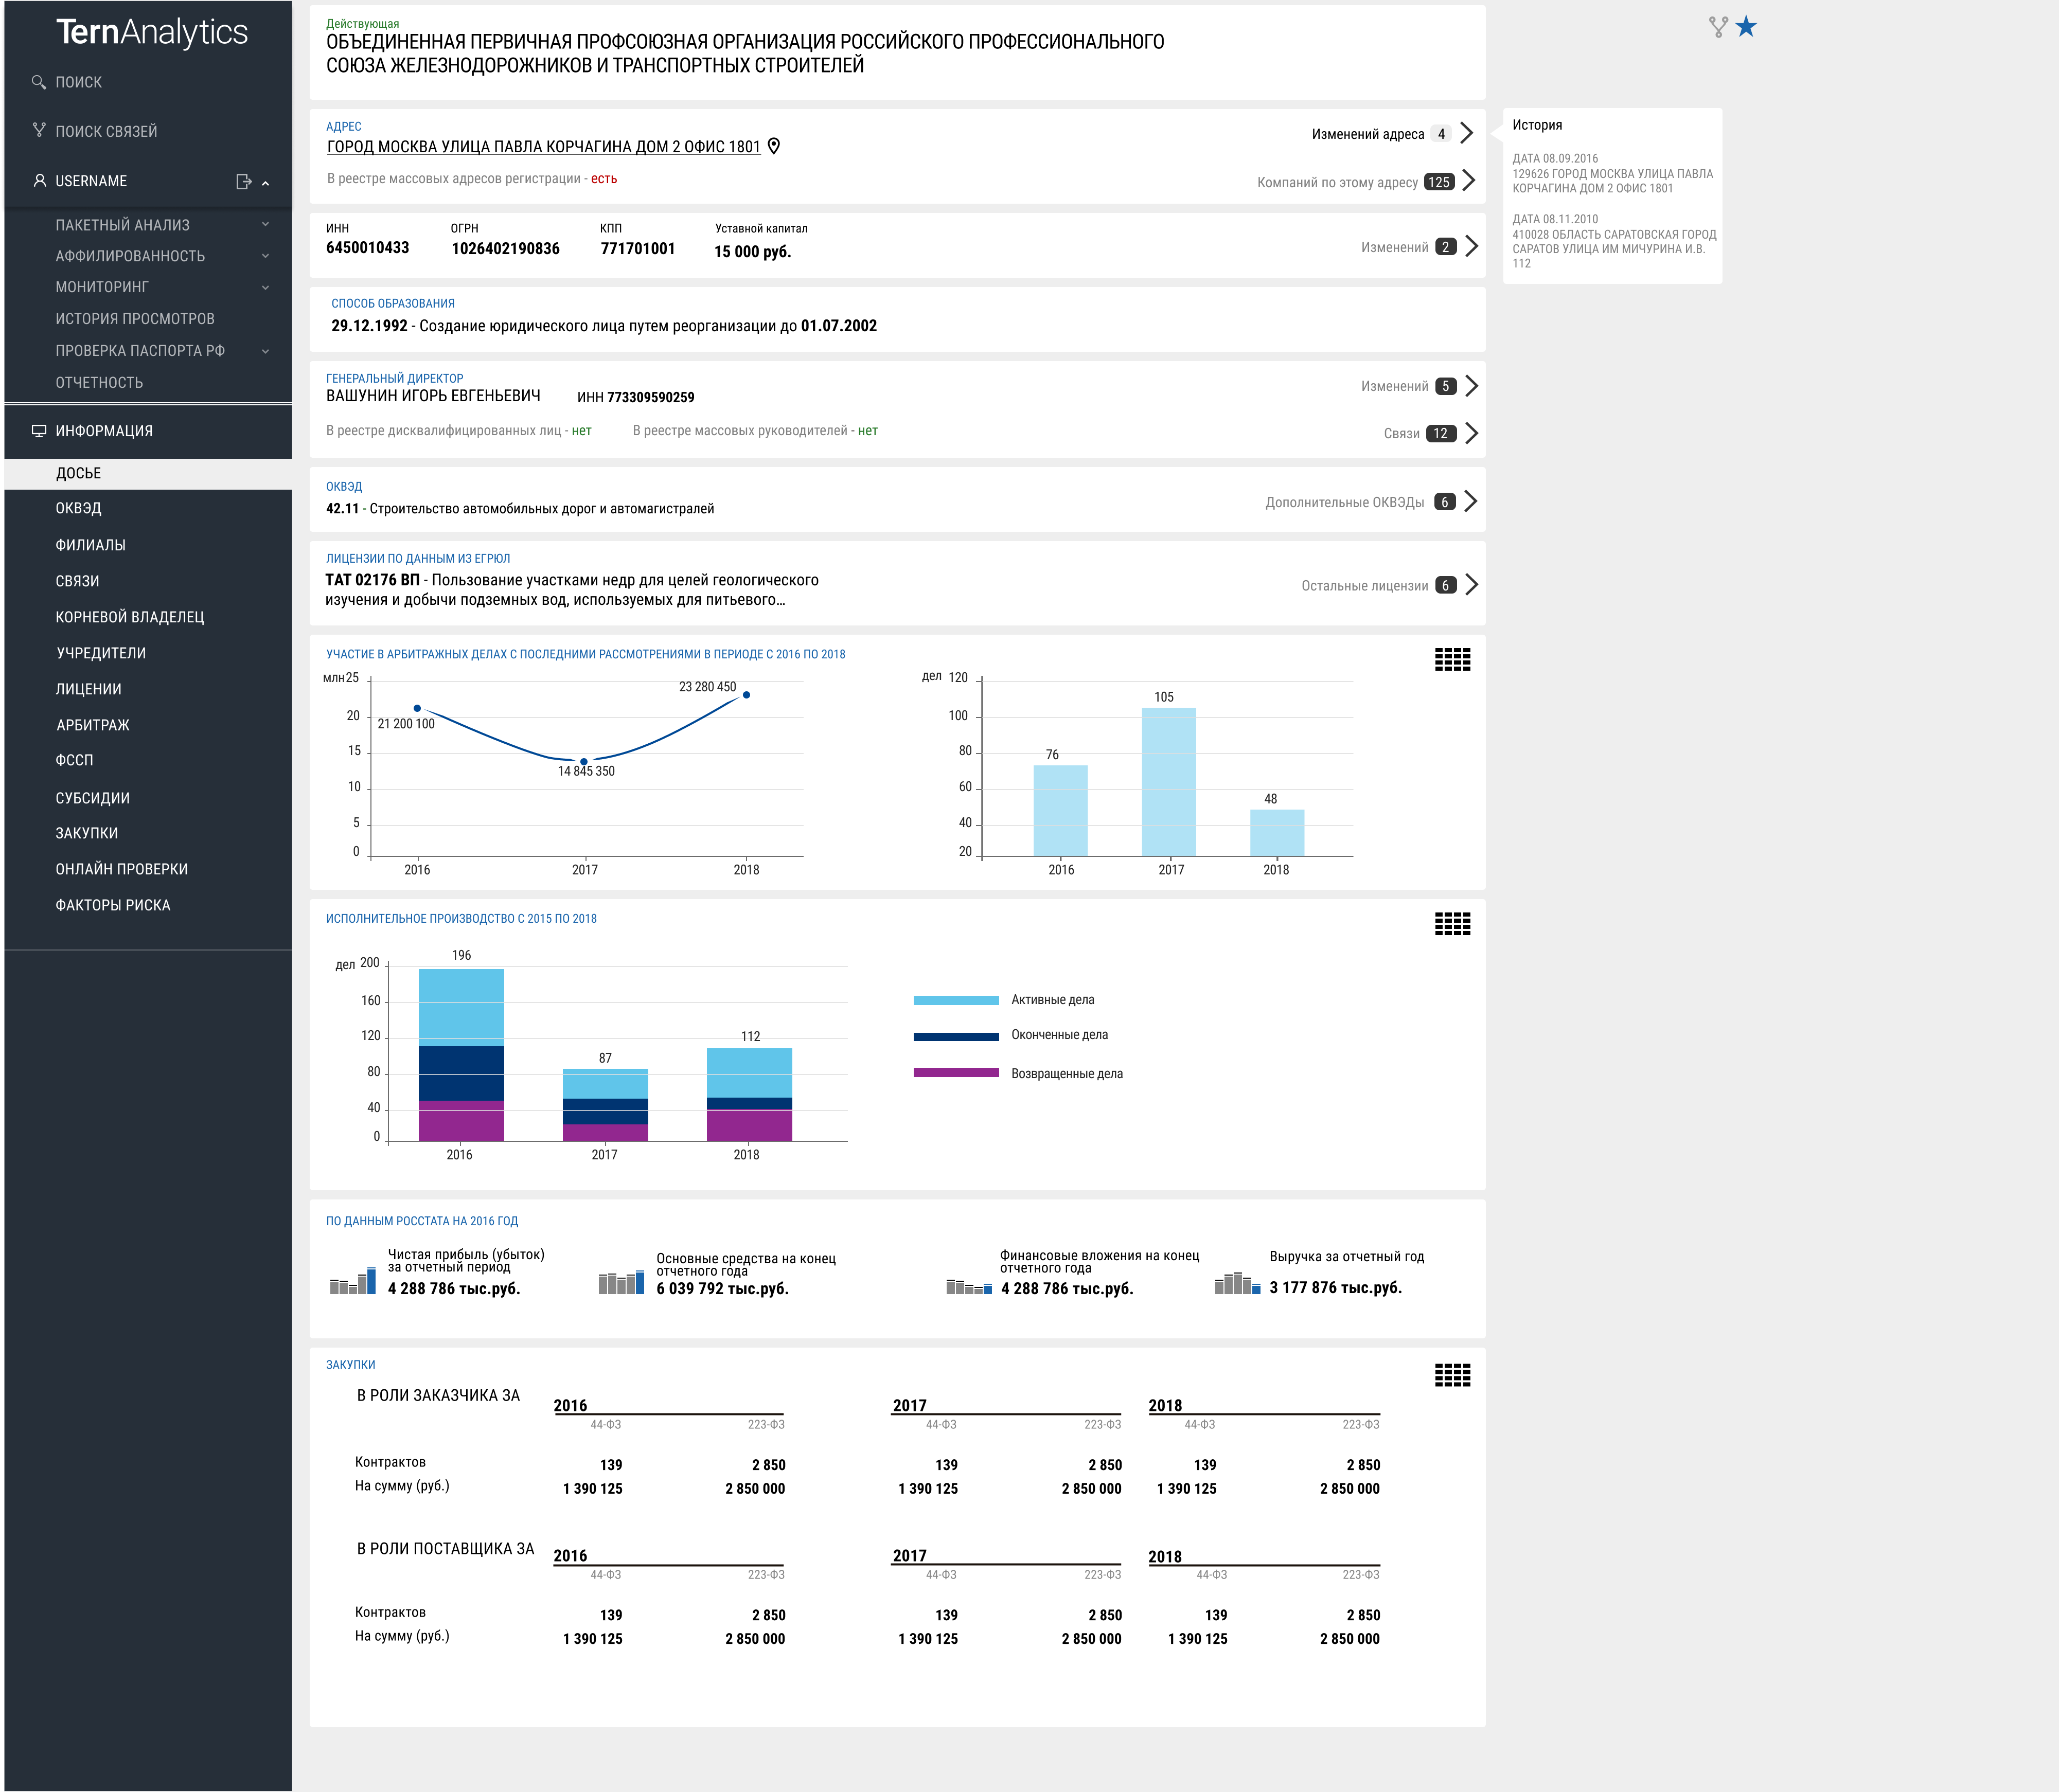Click the 2017 bar labeled 105
This screenshot has width=2059, height=1792.
[1169, 782]
